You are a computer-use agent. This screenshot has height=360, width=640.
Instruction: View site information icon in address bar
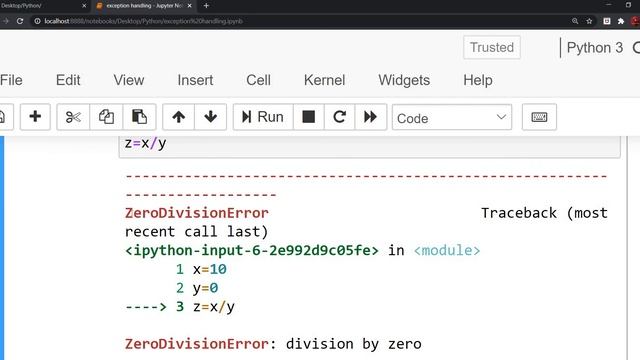(37, 21)
